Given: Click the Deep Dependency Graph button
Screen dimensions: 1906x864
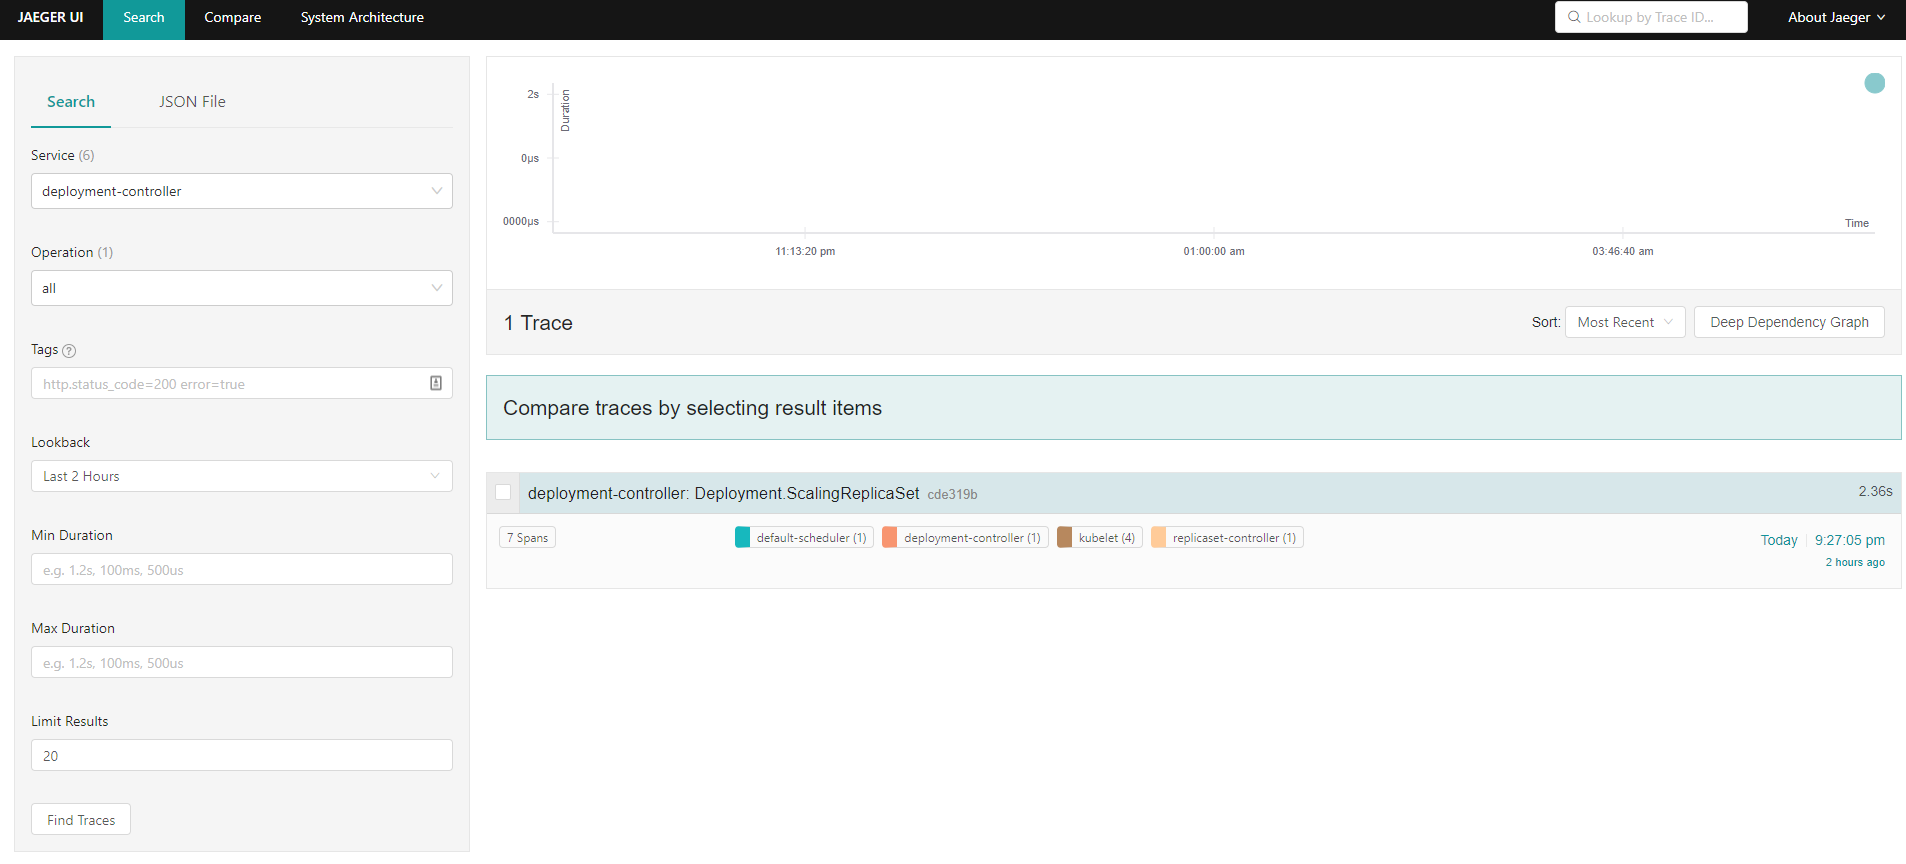Looking at the screenshot, I should tap(1789, 322).
